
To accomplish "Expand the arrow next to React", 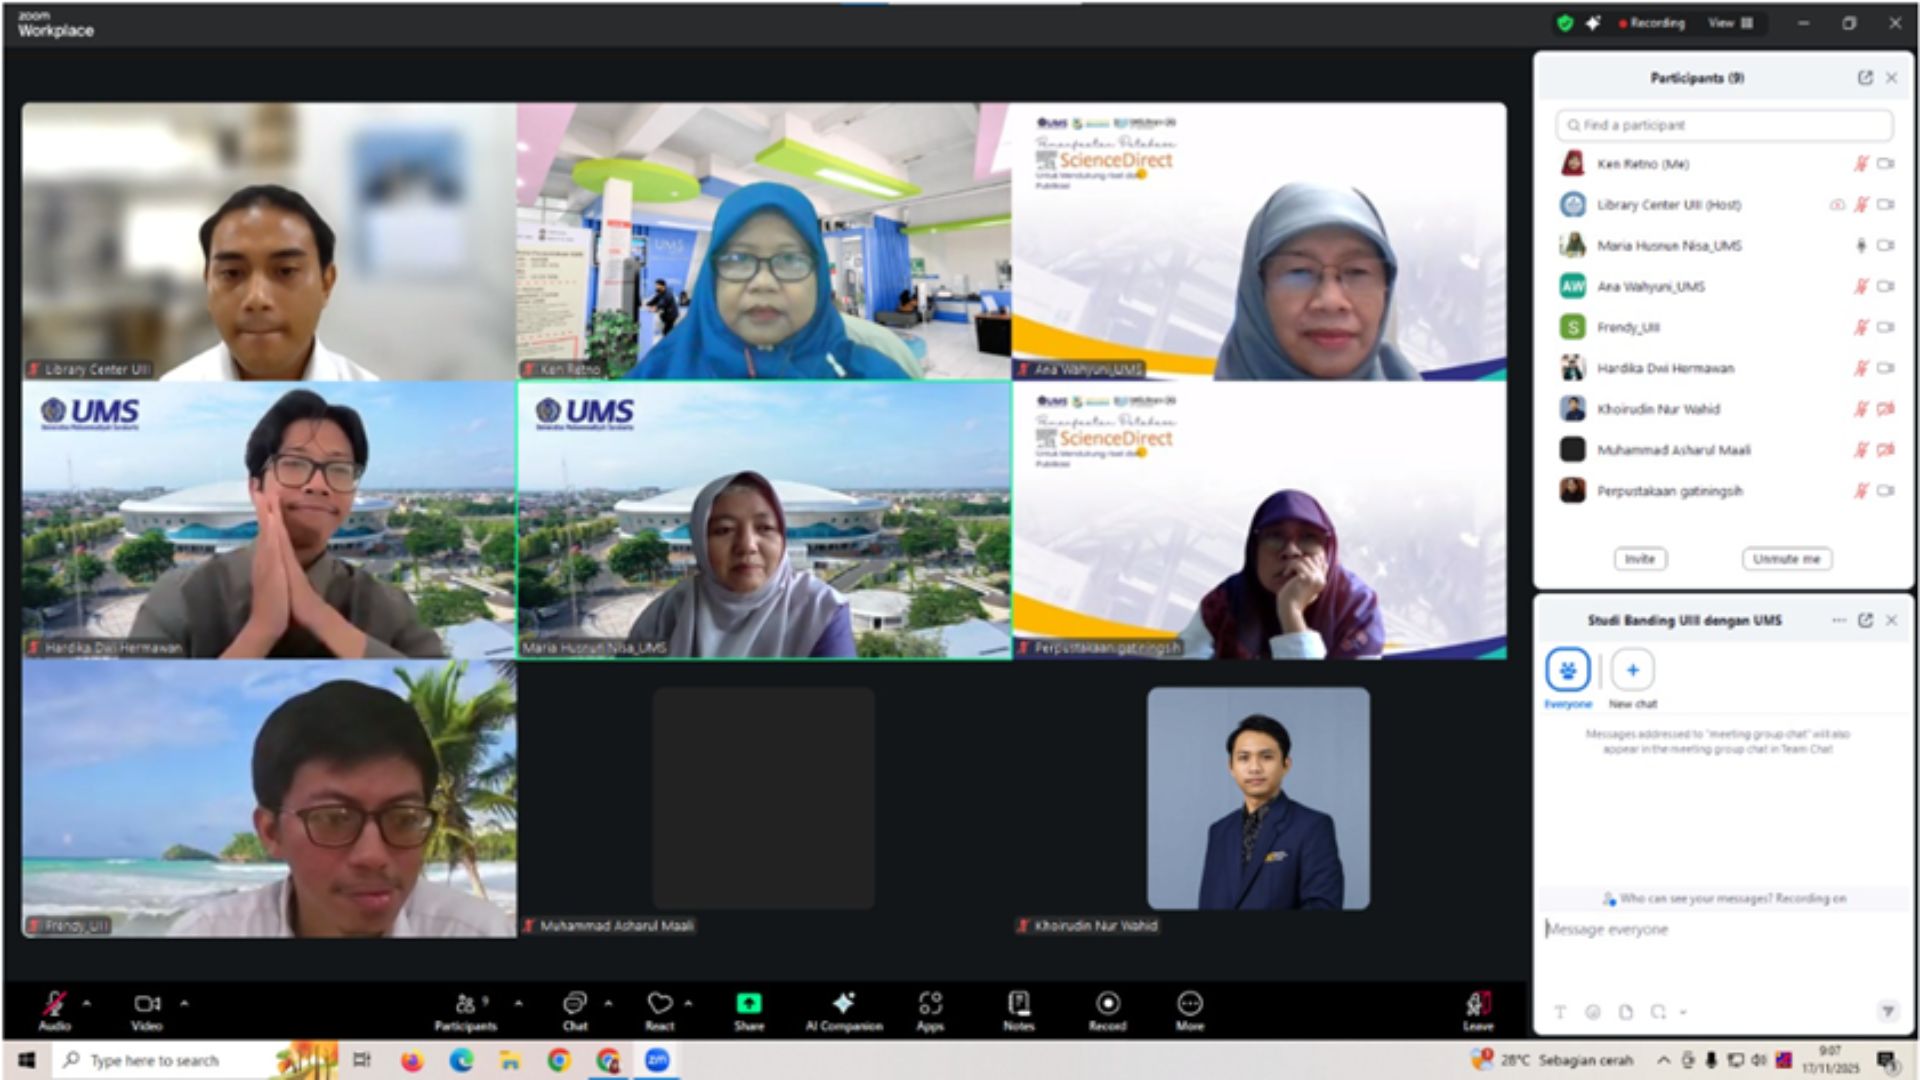I will tap(688, 1002).
